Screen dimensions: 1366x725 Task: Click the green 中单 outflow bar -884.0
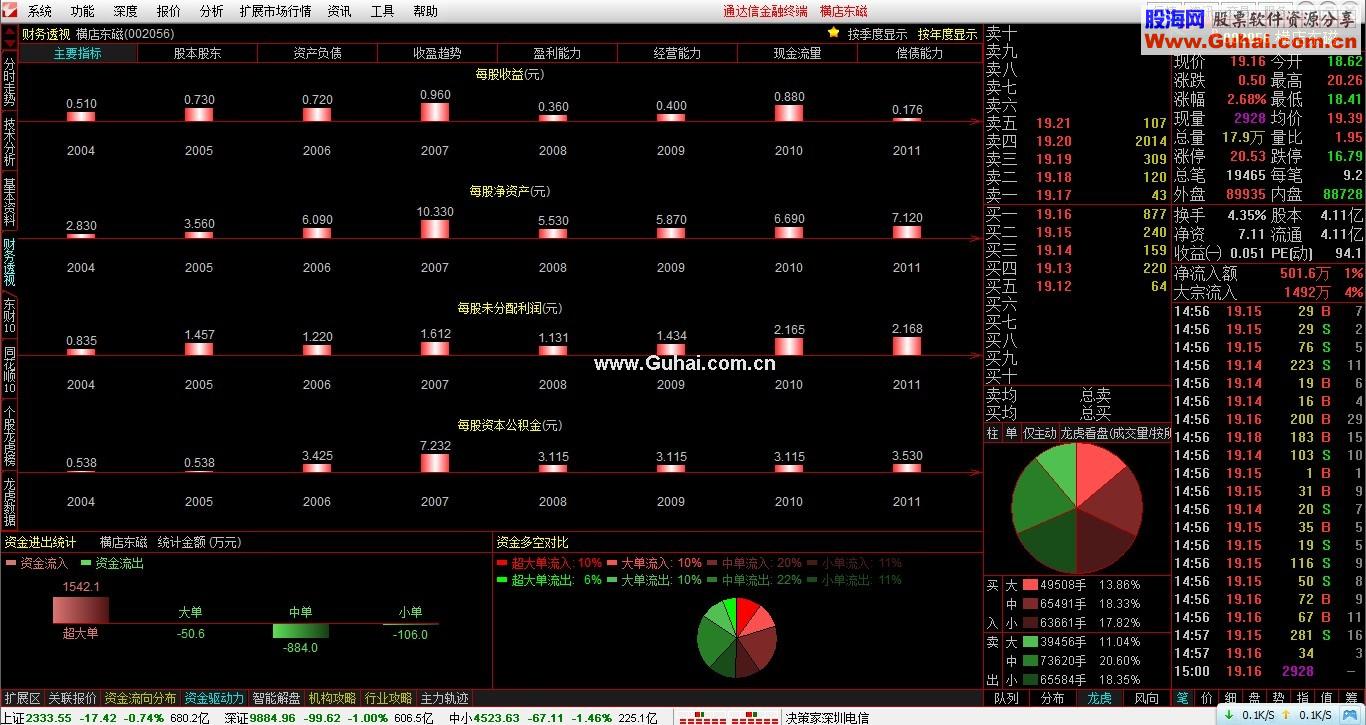pyautogui.click(x=300, y=631)
